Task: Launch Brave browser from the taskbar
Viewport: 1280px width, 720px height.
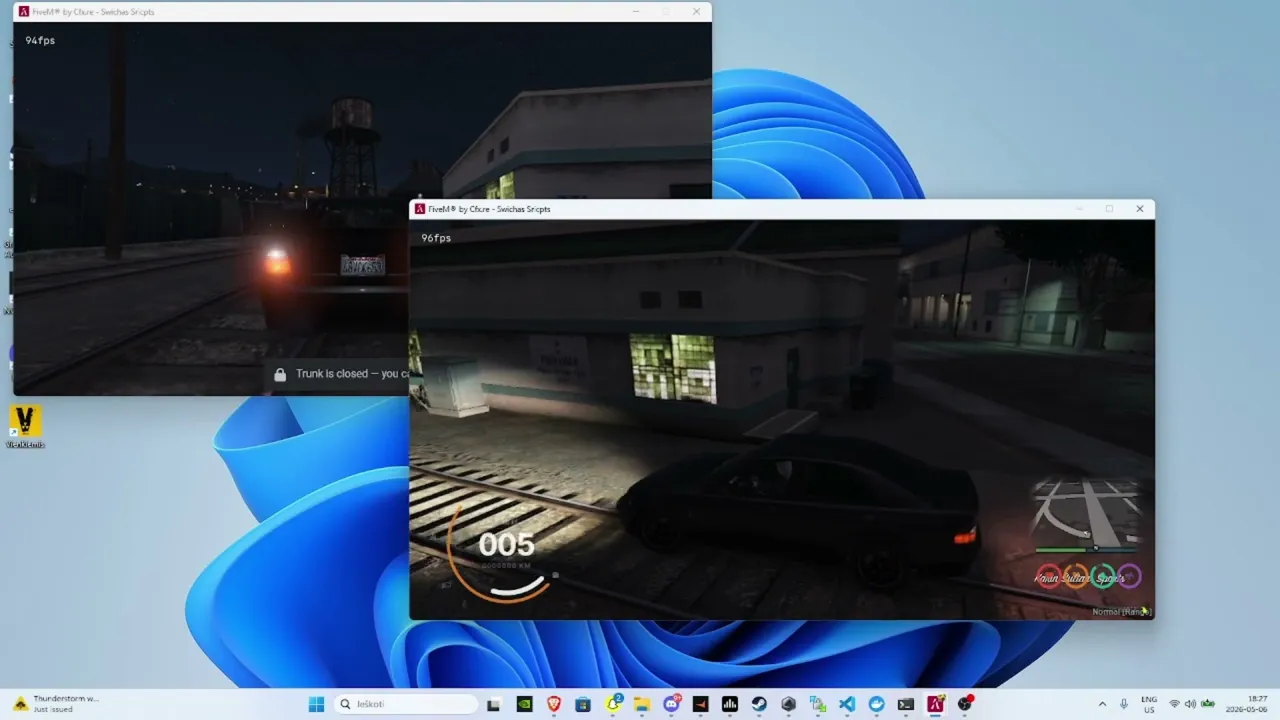Action: click(x=554, y=704)
